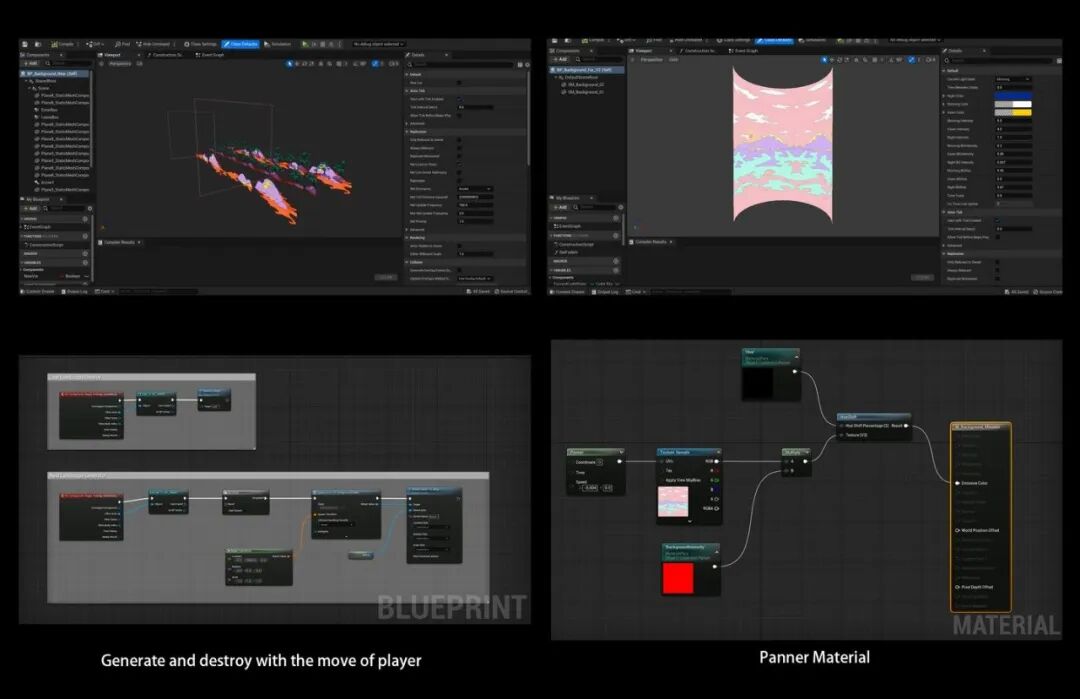Select the Viewport tab in the mountains window

coord(110,54)
